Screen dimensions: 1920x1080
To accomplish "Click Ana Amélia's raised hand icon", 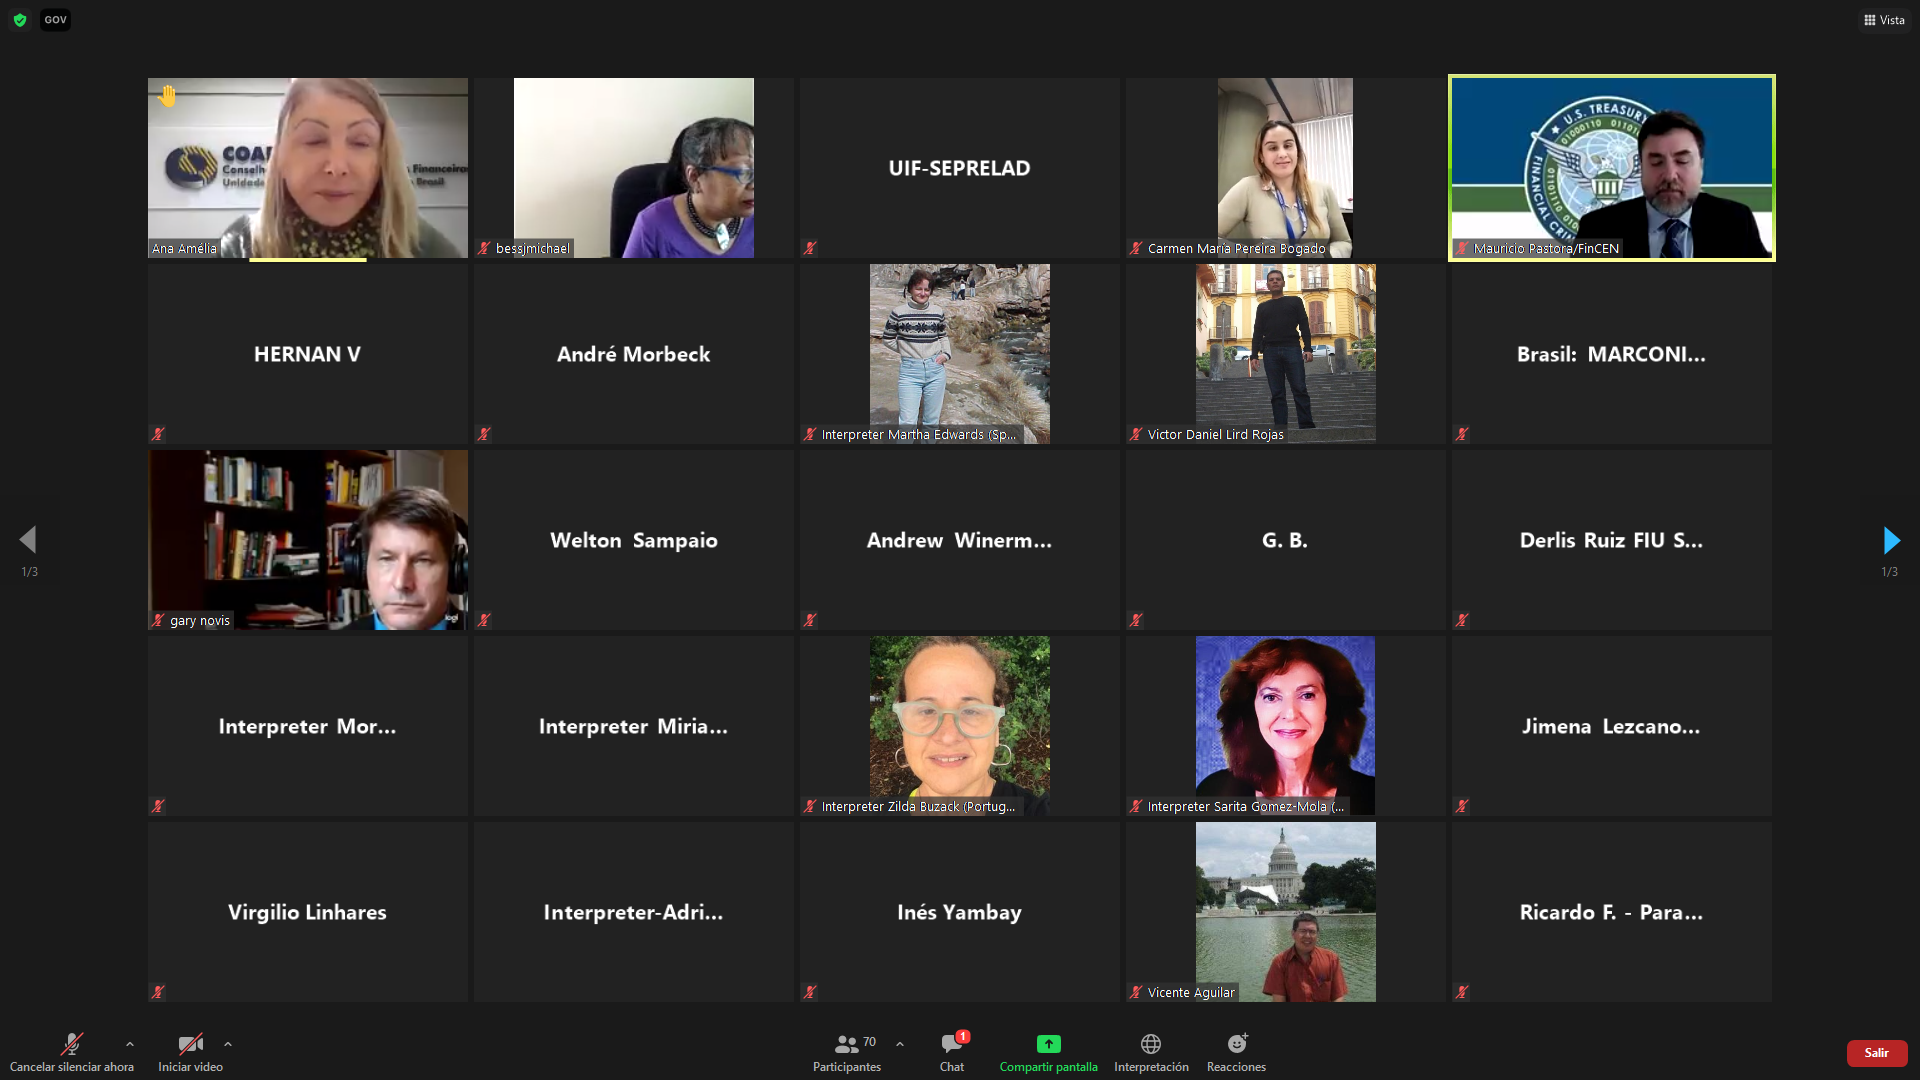I will coord(167,96).
